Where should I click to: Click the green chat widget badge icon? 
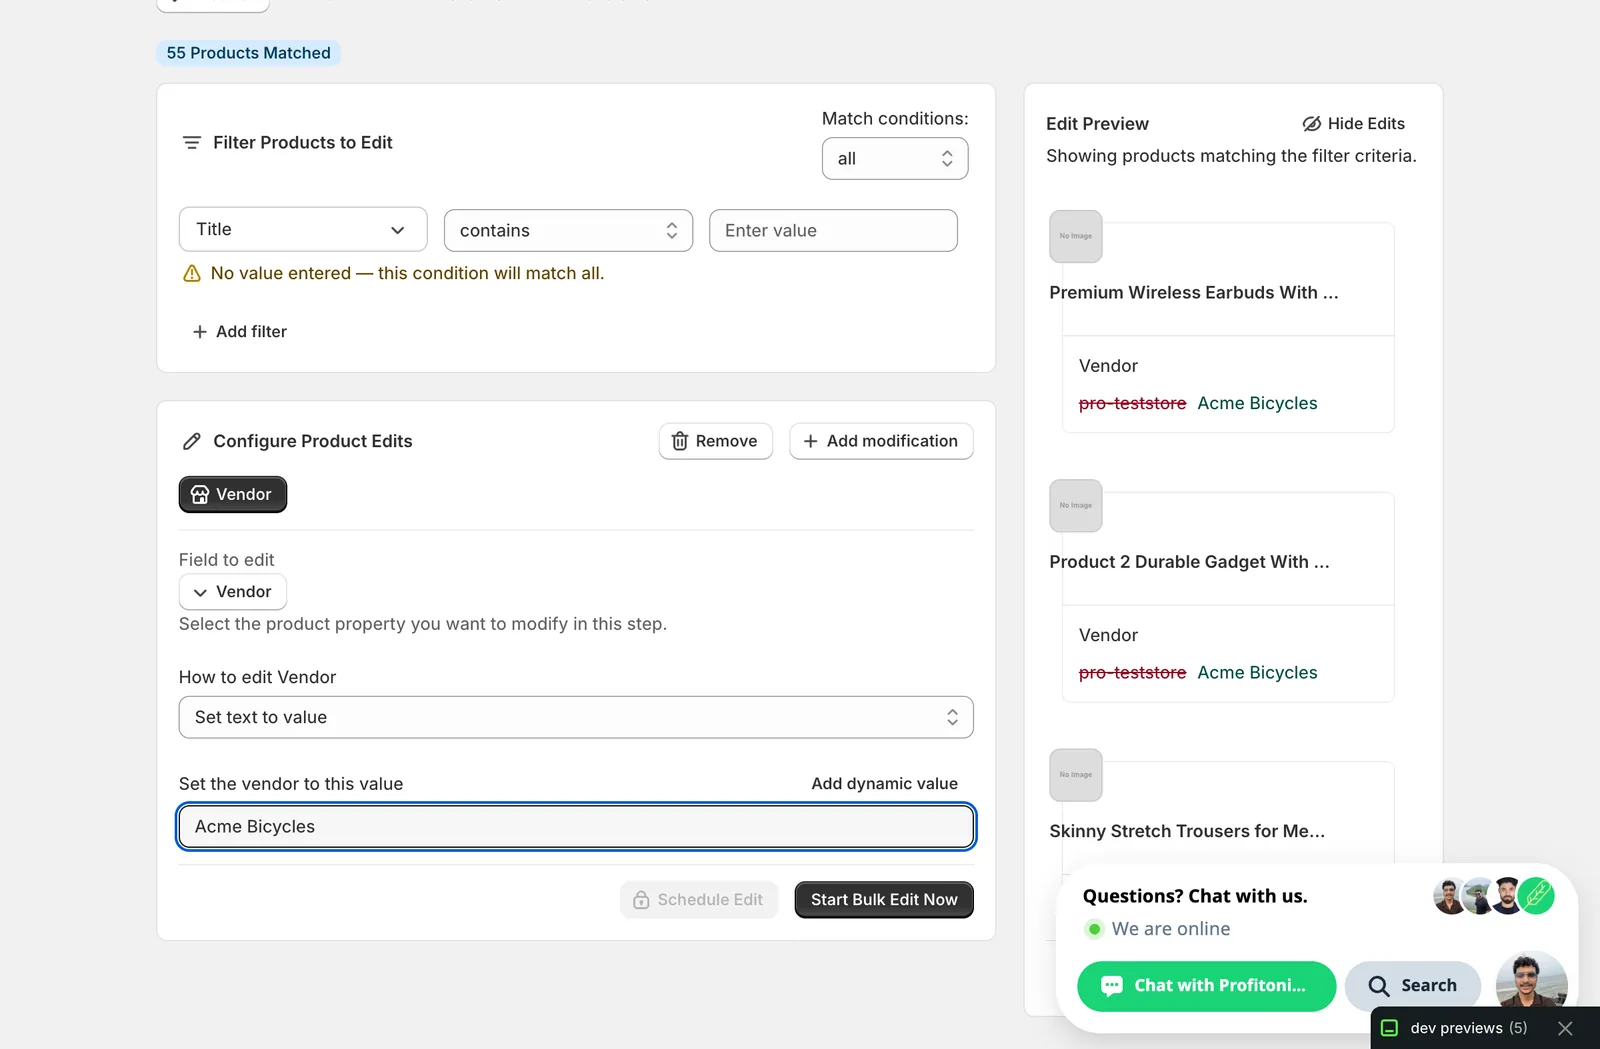tap(1536, 895)
